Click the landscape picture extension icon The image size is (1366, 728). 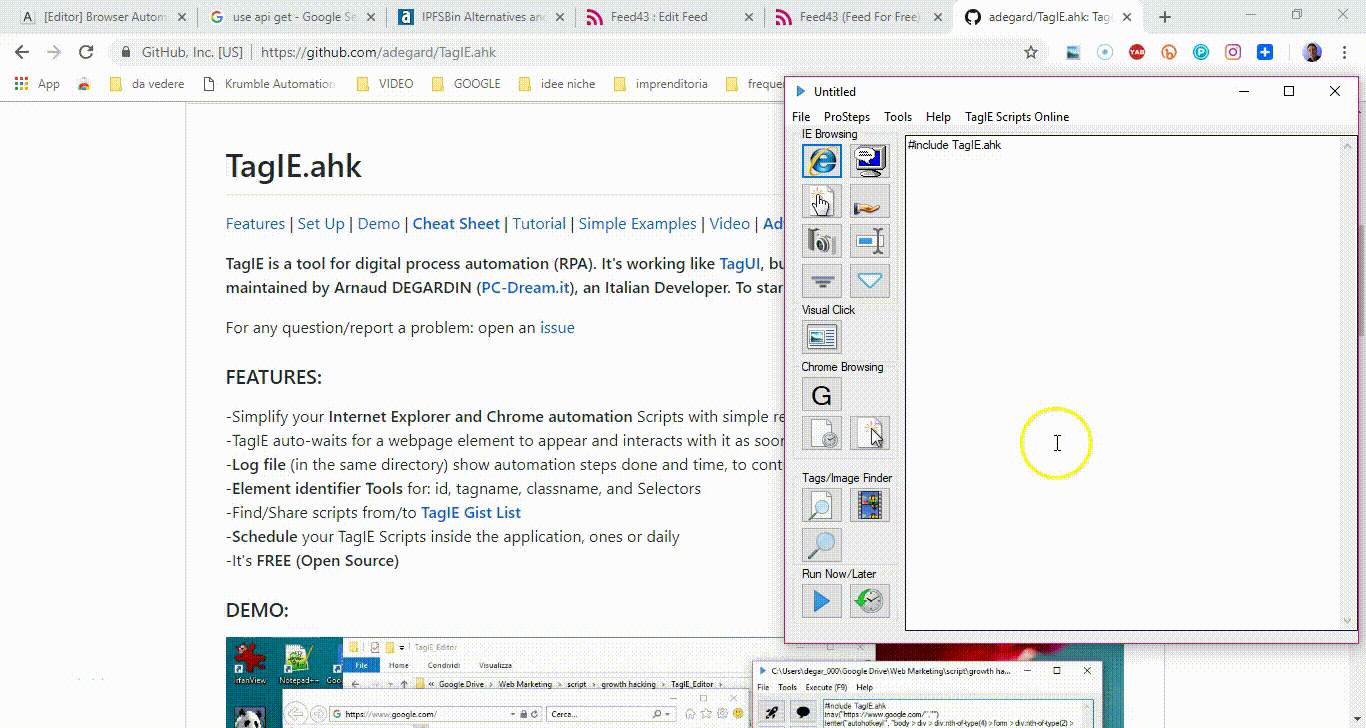point(1073,53)
